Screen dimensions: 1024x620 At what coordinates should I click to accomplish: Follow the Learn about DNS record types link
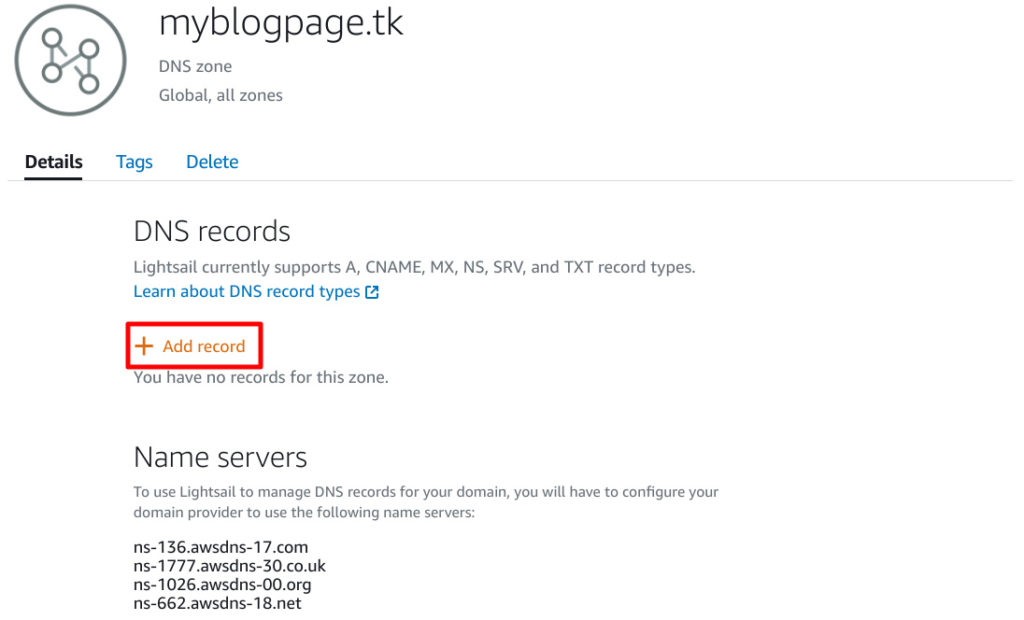tap(247, 291)
